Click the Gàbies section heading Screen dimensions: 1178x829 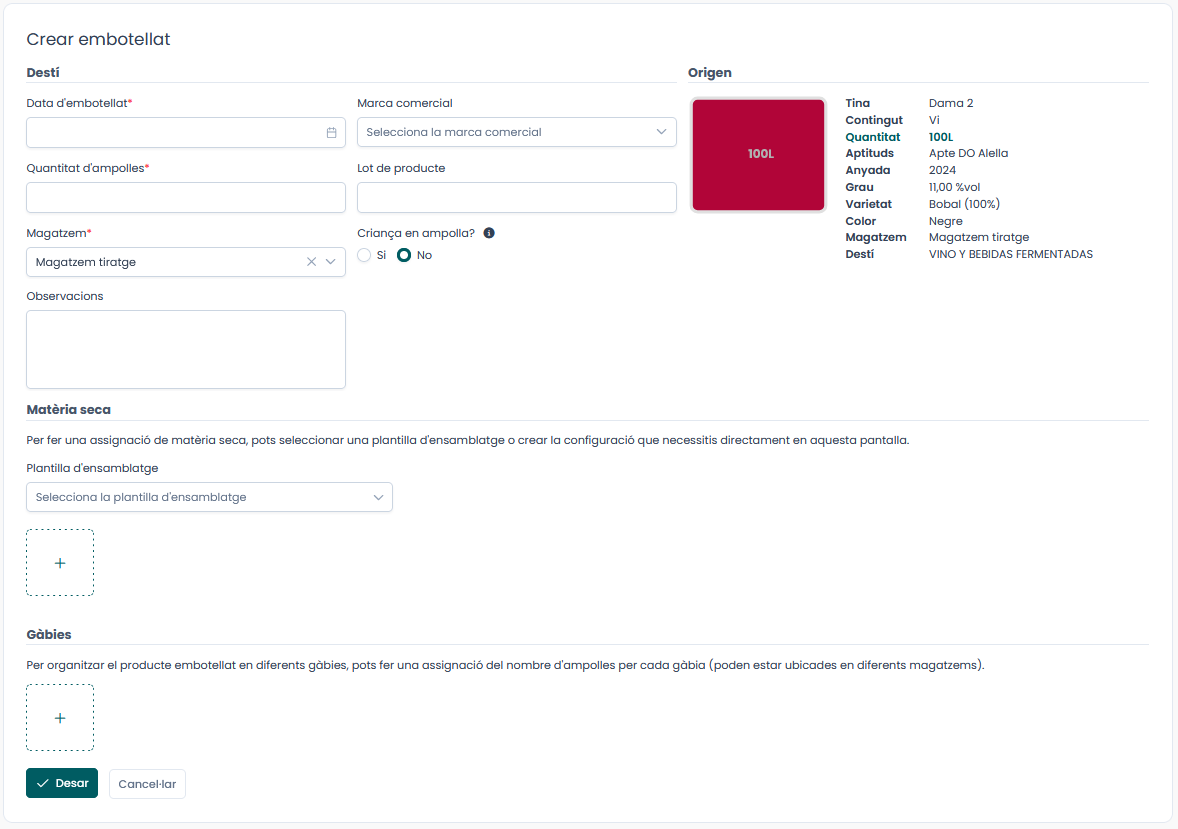[x=49, y=634]
